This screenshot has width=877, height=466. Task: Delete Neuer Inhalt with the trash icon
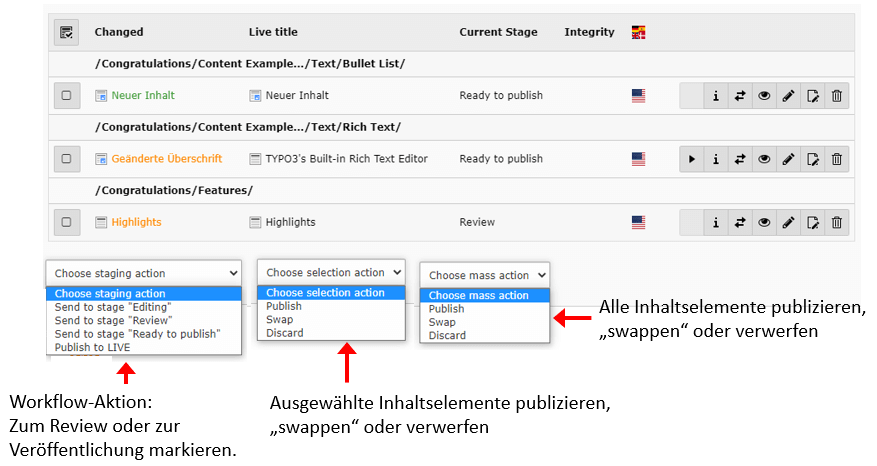pyautogui.click(x=837, y=96)
